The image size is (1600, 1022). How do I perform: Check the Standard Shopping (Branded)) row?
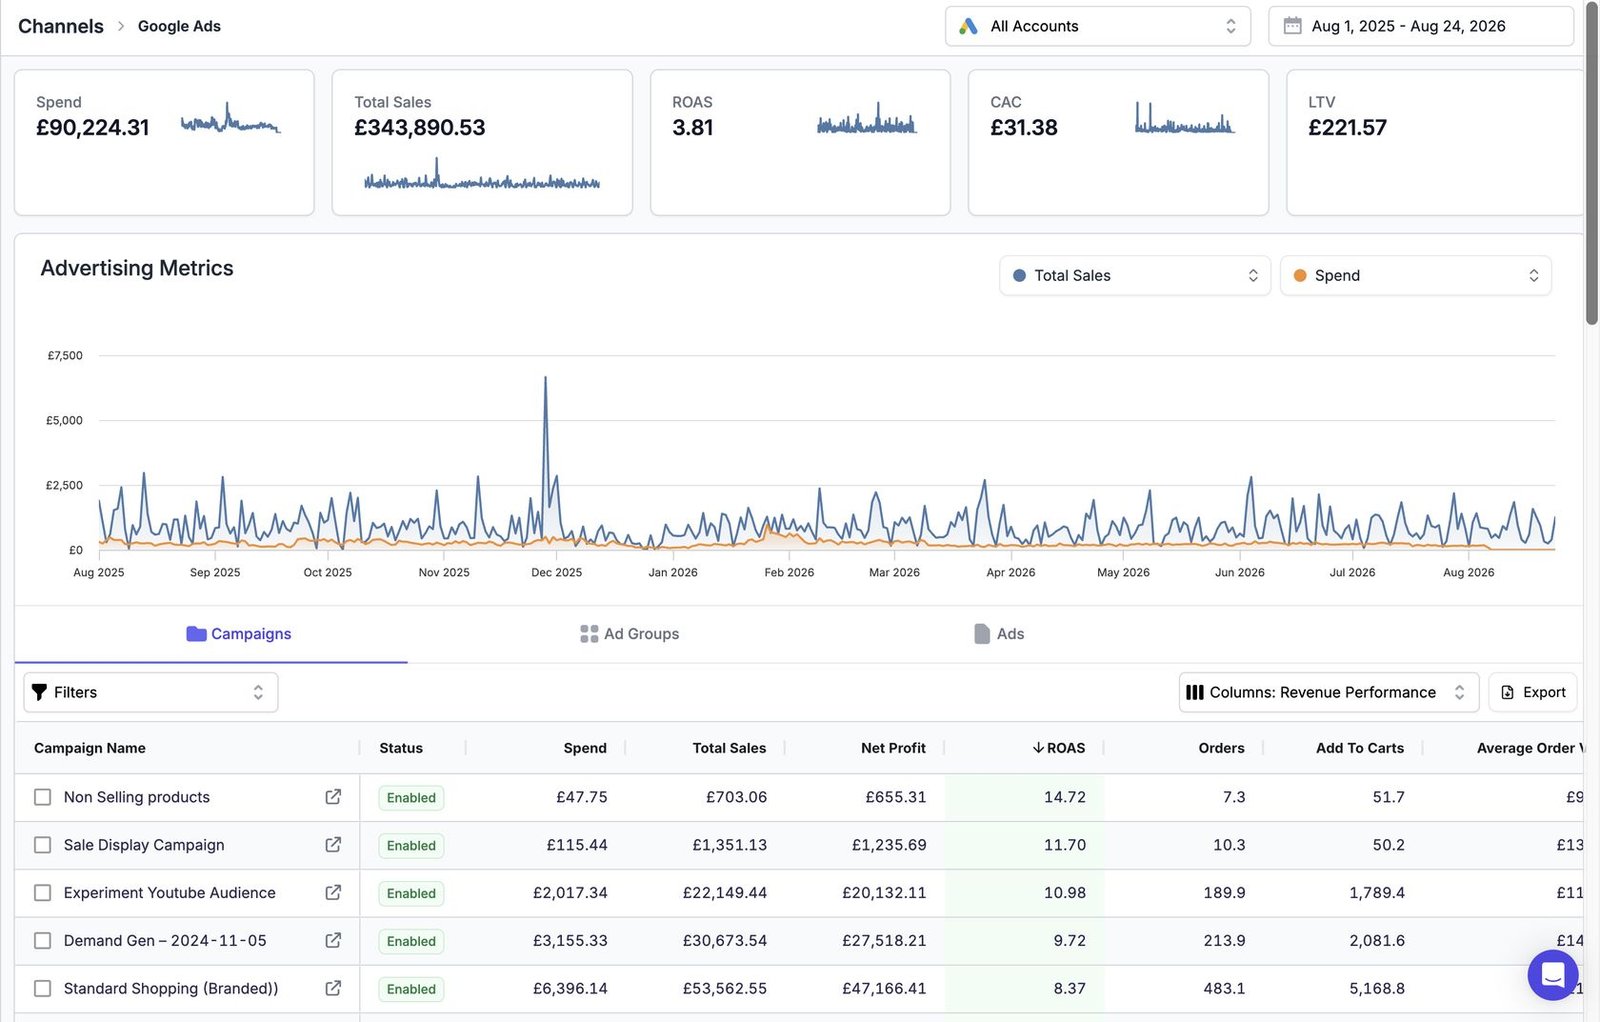click(x=42, y=989)
